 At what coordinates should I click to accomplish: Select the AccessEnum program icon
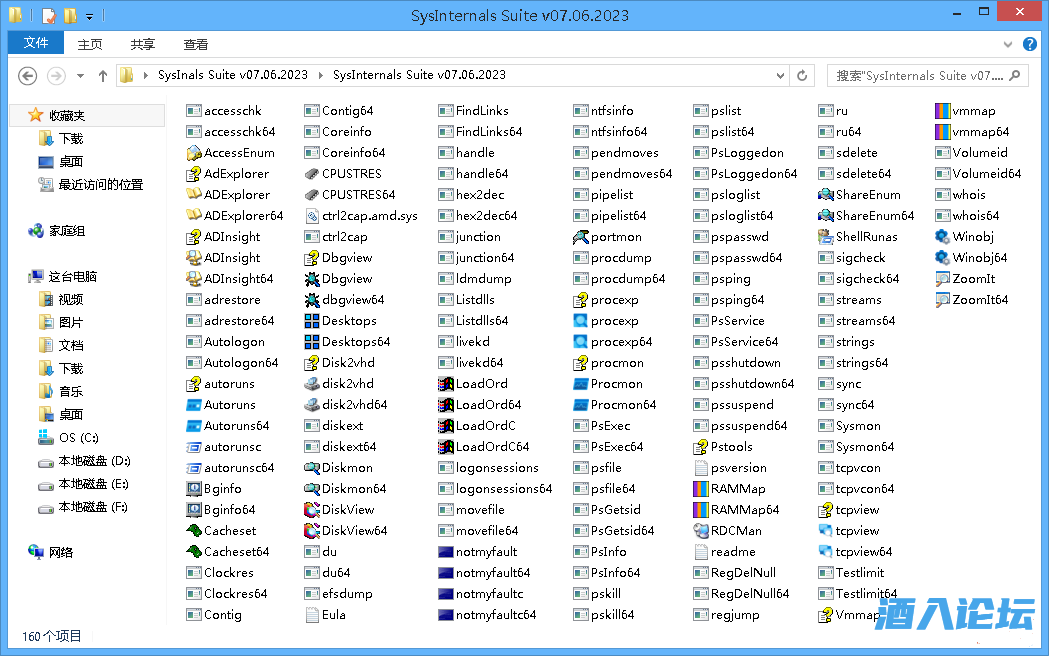tap(195, 153)
